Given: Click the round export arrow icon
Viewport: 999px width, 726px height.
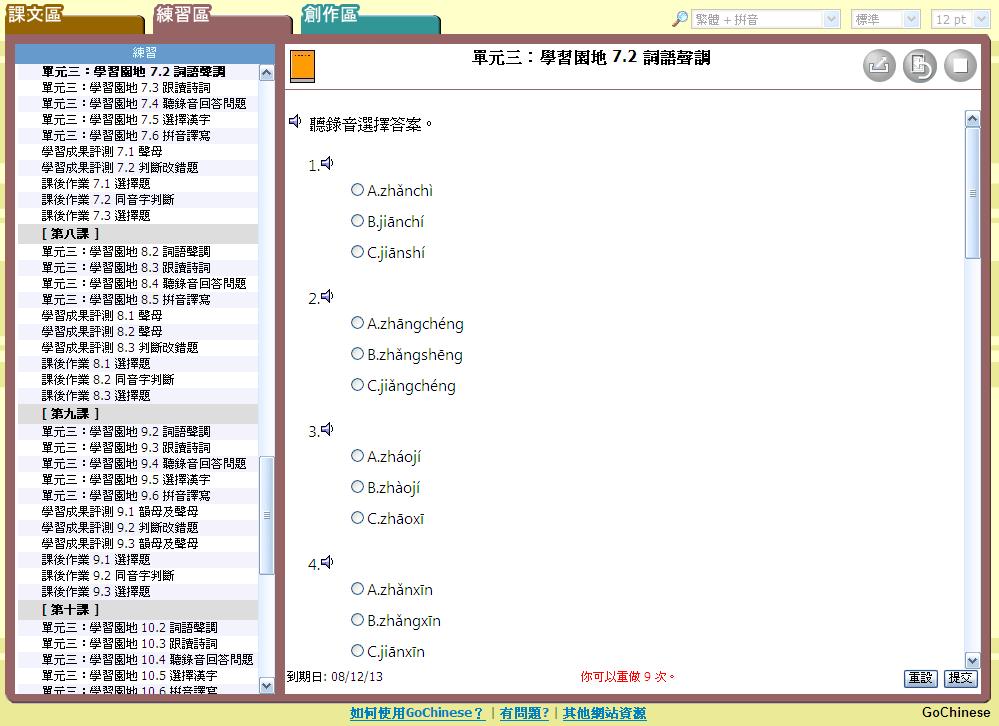Looking at the screenshot, I should point(880,66).
